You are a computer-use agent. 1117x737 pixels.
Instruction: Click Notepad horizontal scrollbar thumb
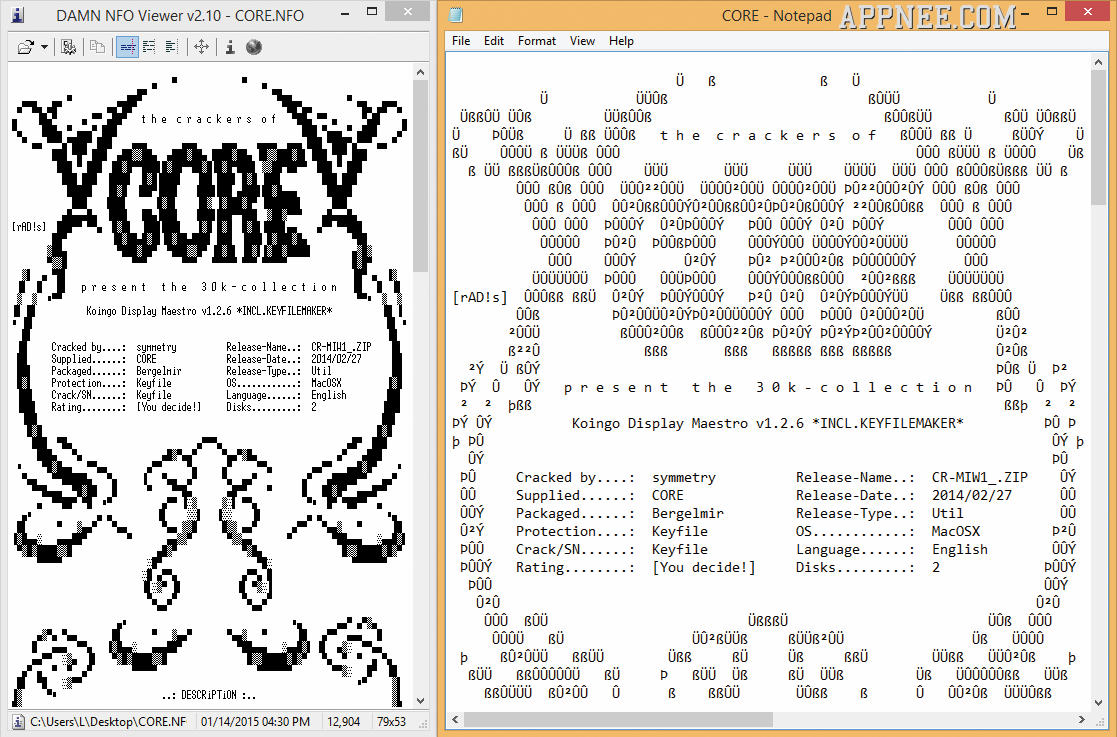point(618,719)
